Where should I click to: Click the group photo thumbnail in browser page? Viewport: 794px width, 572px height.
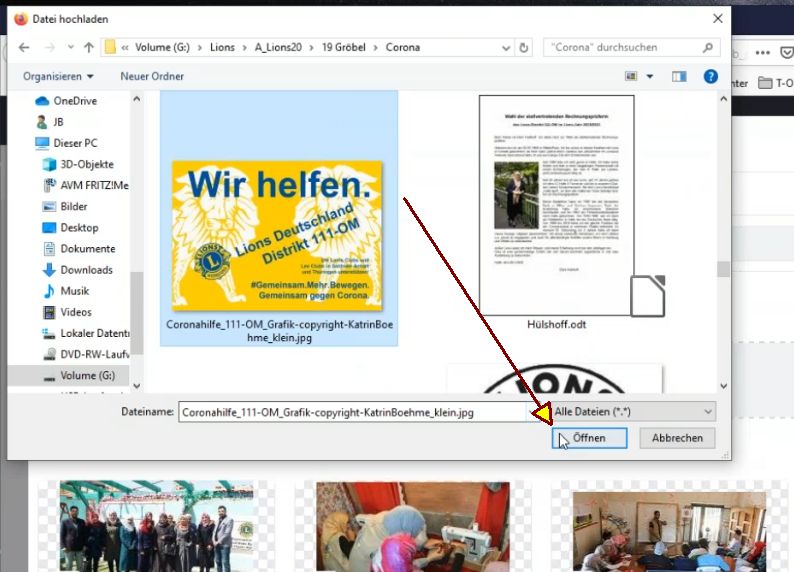pos(156,526)
